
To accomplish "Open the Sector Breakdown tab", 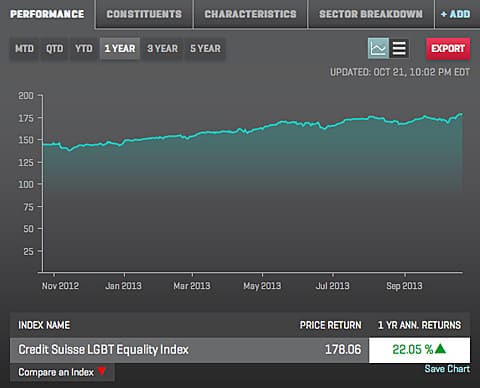I will point(371,14).
